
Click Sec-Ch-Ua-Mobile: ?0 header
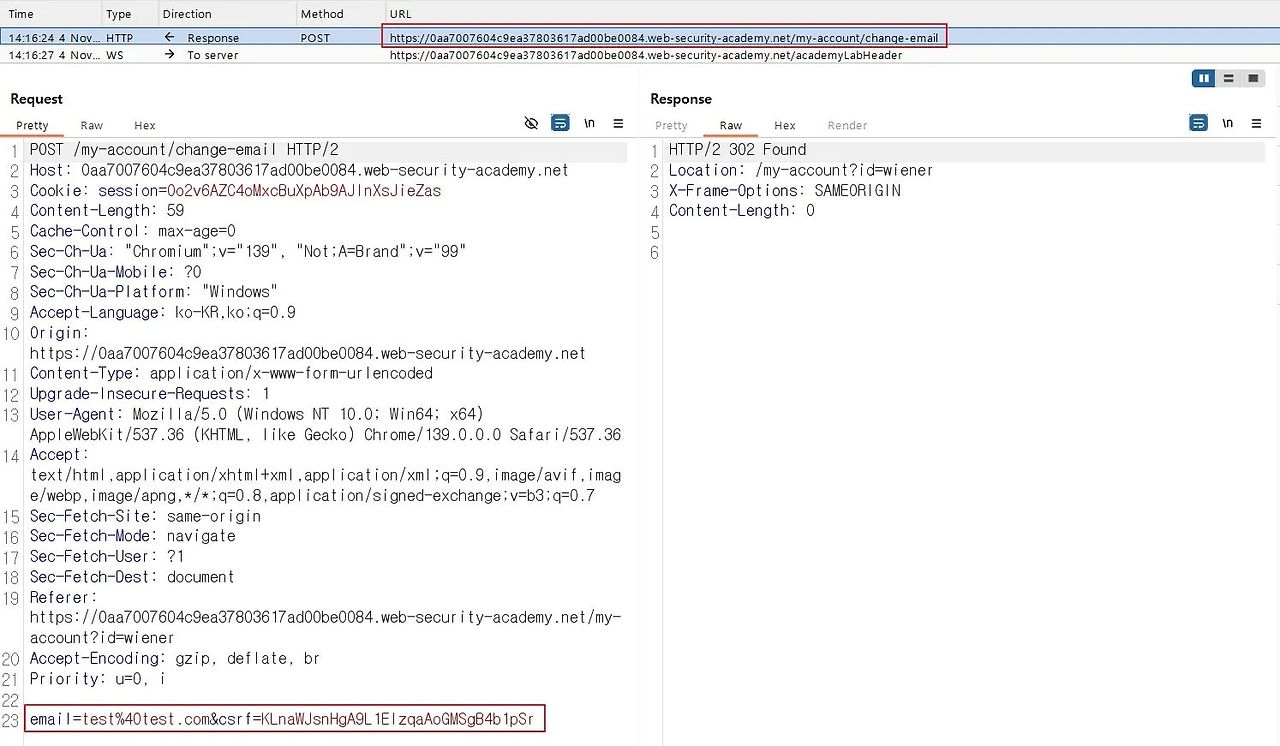tap(116, 272)
